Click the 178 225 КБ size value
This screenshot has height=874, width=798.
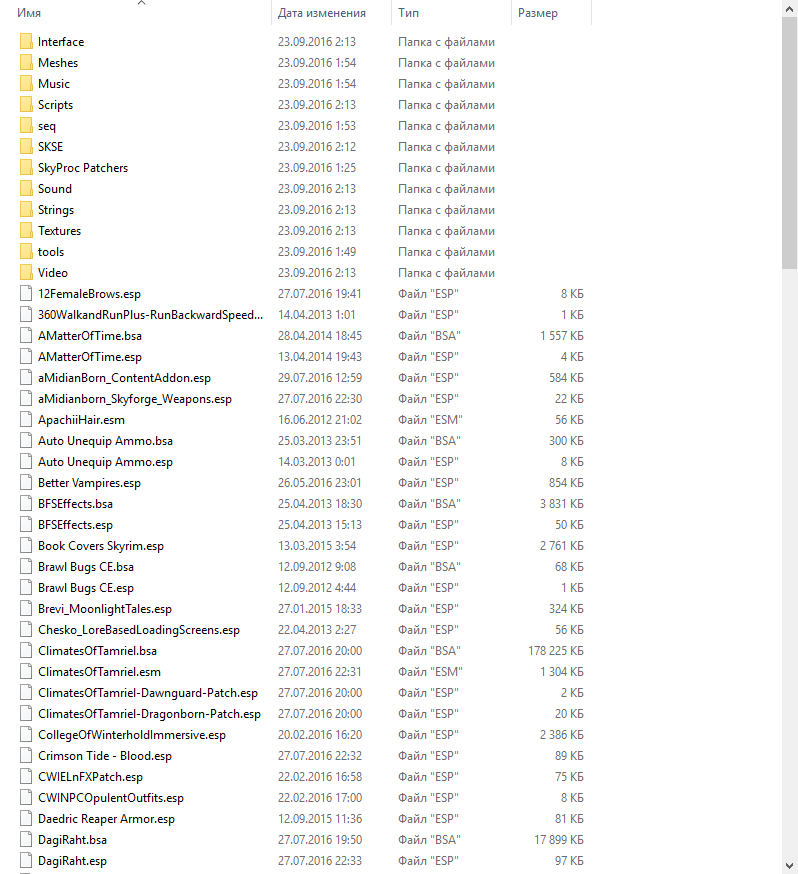[x=556, y=651]
